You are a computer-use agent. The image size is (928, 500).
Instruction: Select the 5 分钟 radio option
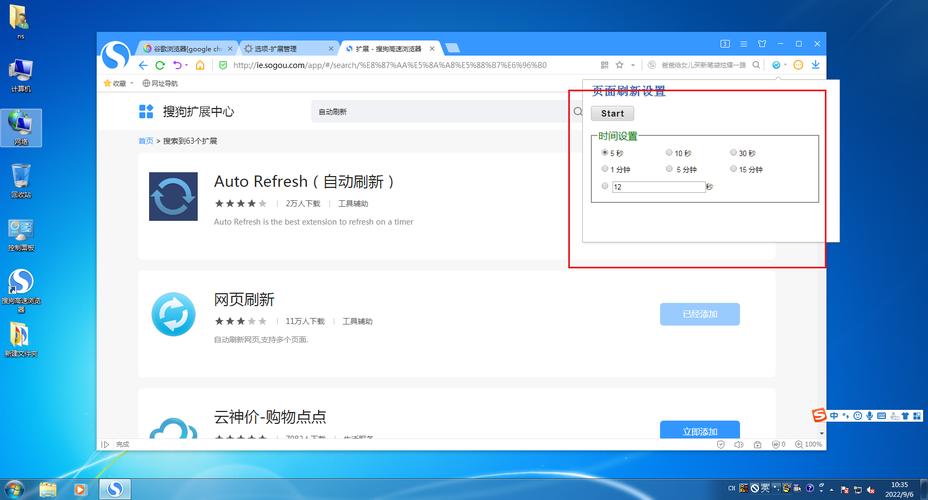(x=669, y=169)
